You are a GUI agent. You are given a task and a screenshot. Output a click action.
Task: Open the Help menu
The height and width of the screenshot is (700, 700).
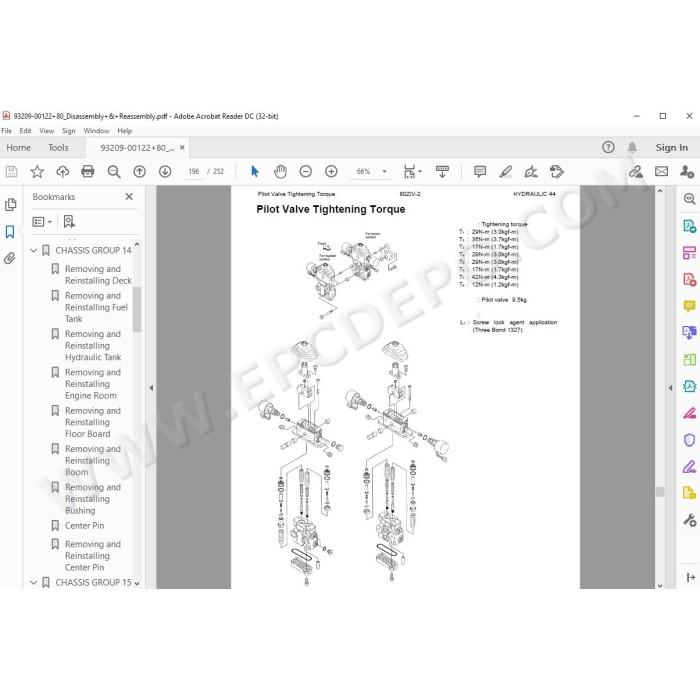tap(125, 131)
